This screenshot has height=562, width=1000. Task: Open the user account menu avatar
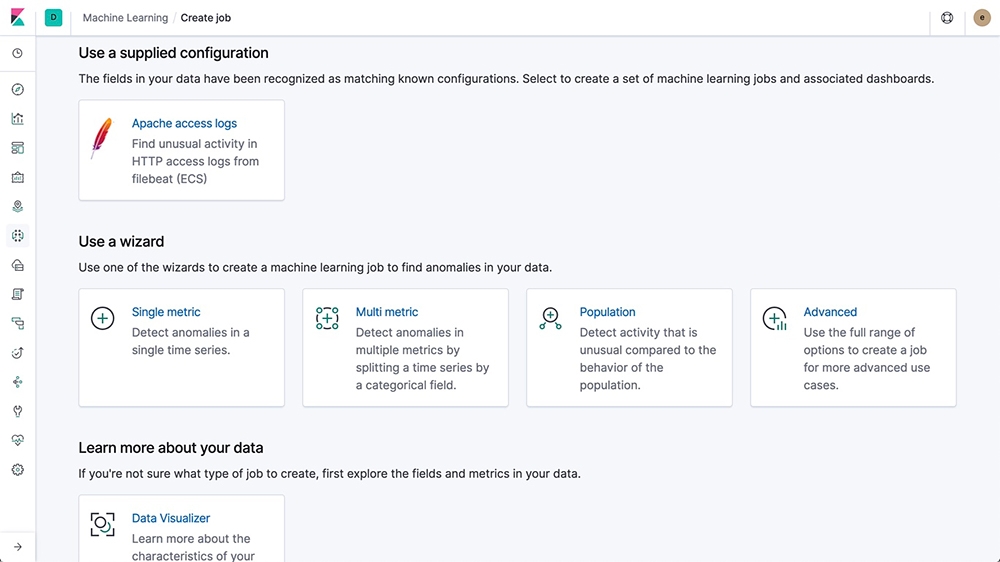(981, 18)
